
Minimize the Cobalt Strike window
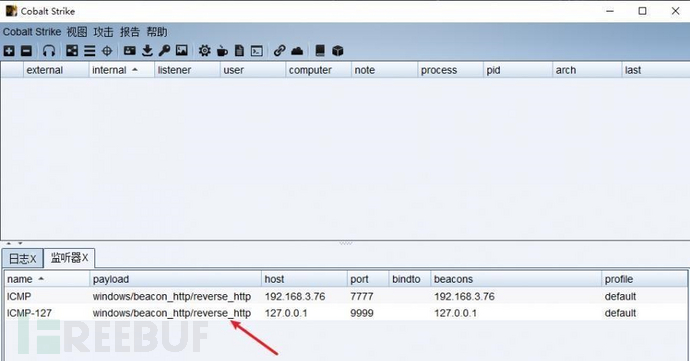click(609, 11)
